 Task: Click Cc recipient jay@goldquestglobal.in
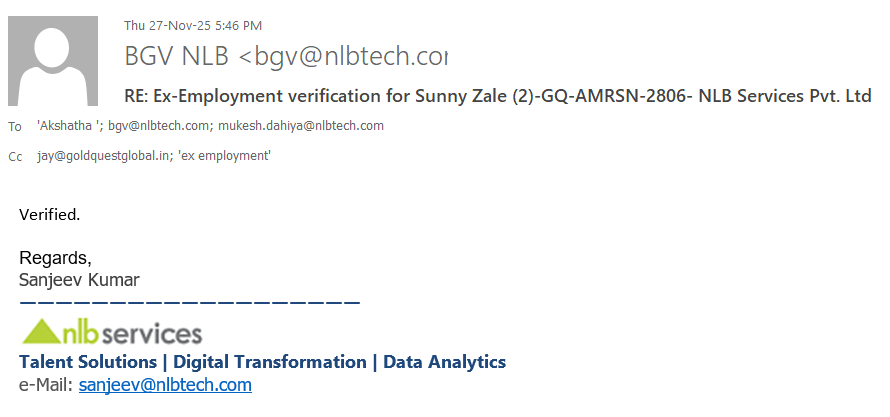point(100,156)
